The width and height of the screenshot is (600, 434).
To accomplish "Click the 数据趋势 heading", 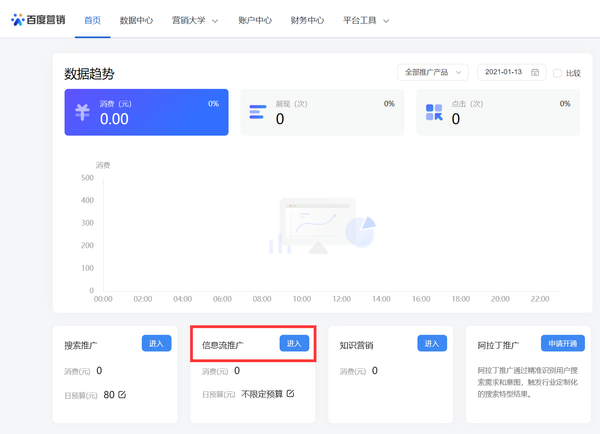I will click(89, 74).
